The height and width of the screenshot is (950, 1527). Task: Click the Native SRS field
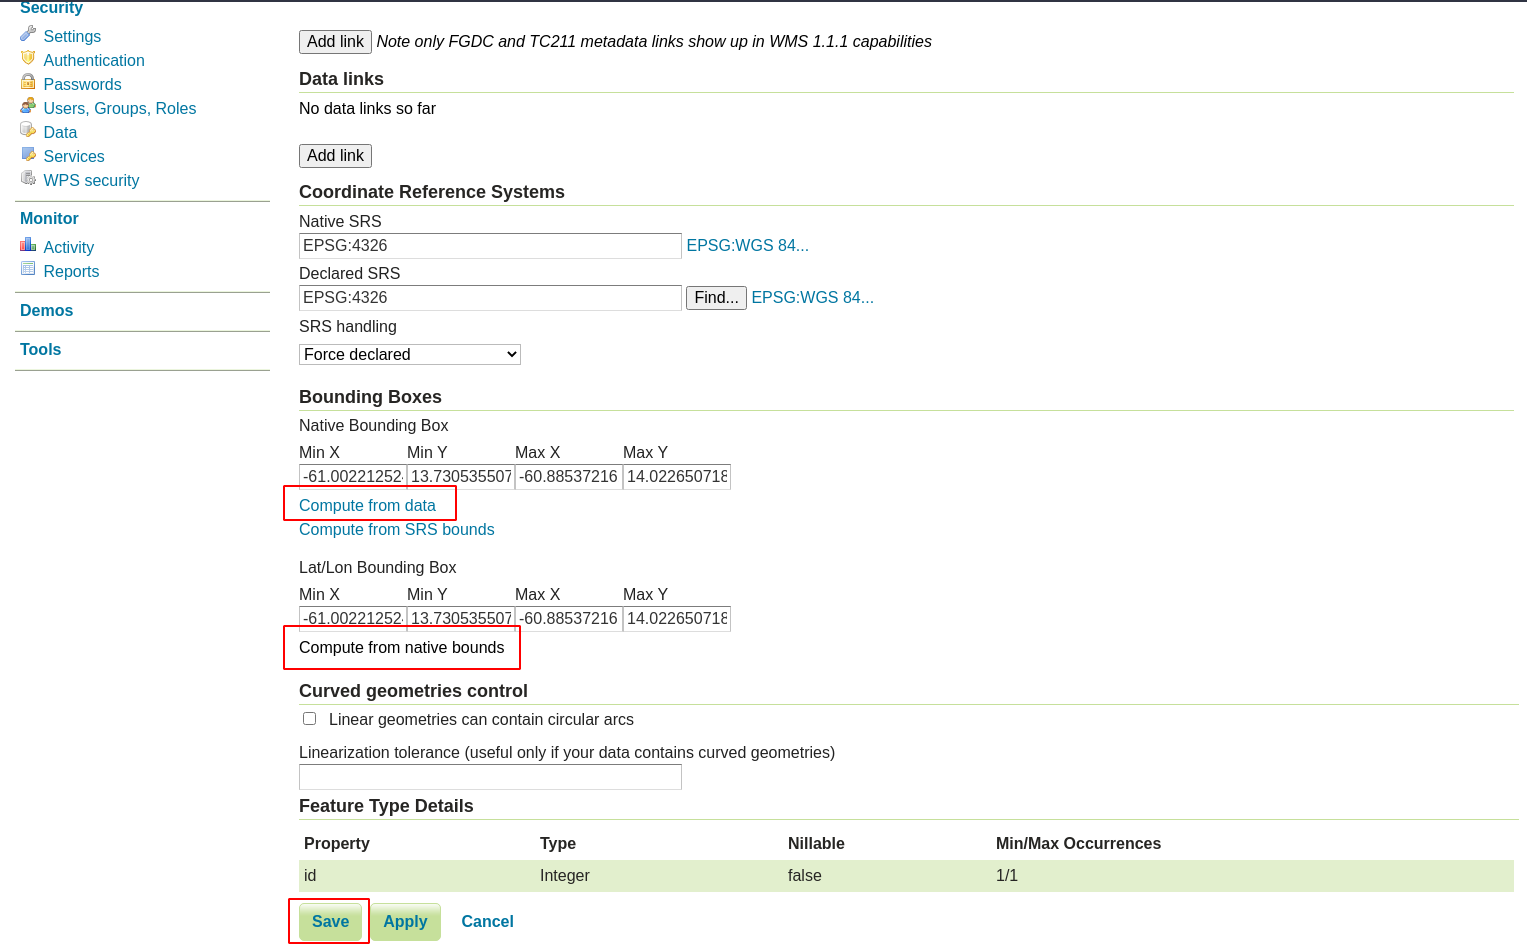[x=490, y=246]
